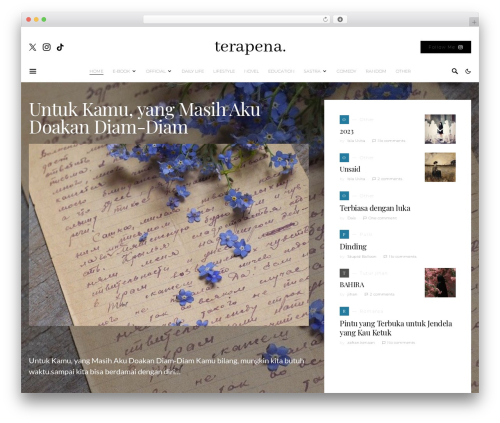Click the author name under the Dinding post
The height and width of the screenshot is (423, 500).
[361, 257]
